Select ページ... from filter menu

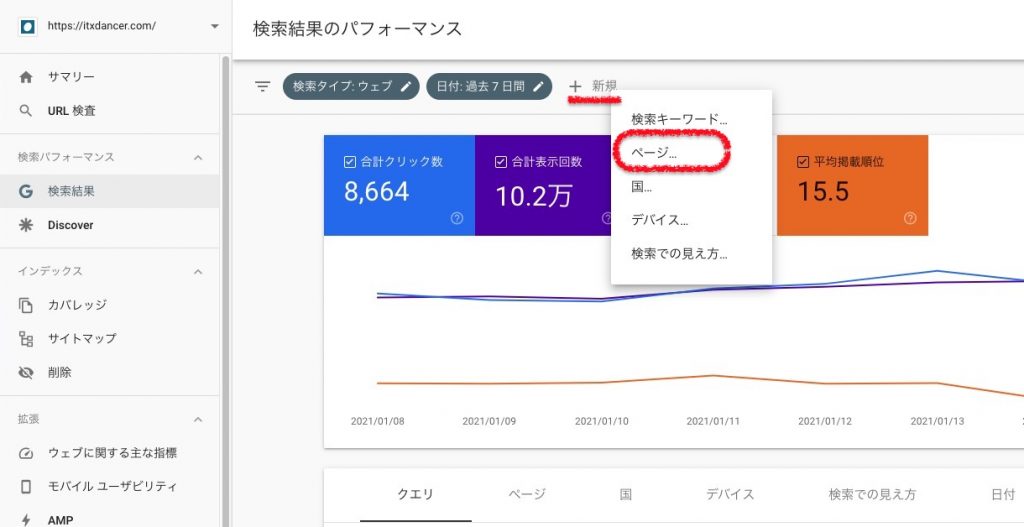[x=654, y=153]
